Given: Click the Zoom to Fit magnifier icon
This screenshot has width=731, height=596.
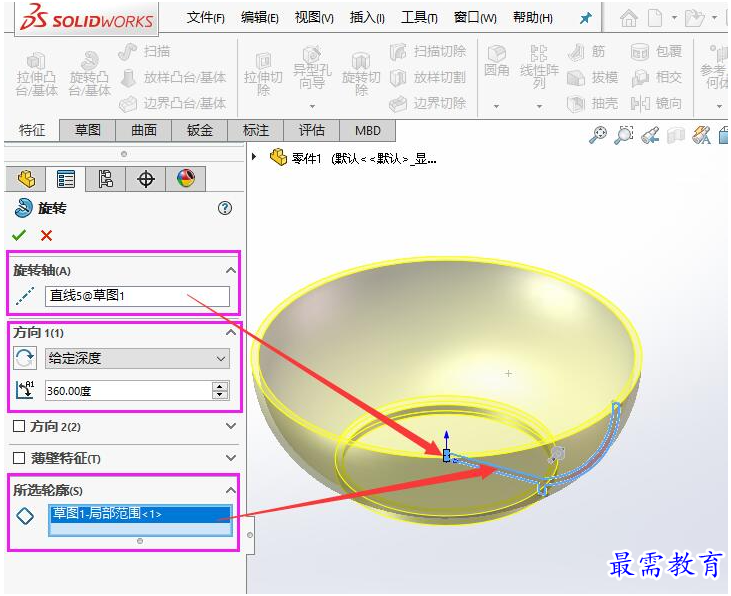Looking at the screenshot, I should [598, 135].
